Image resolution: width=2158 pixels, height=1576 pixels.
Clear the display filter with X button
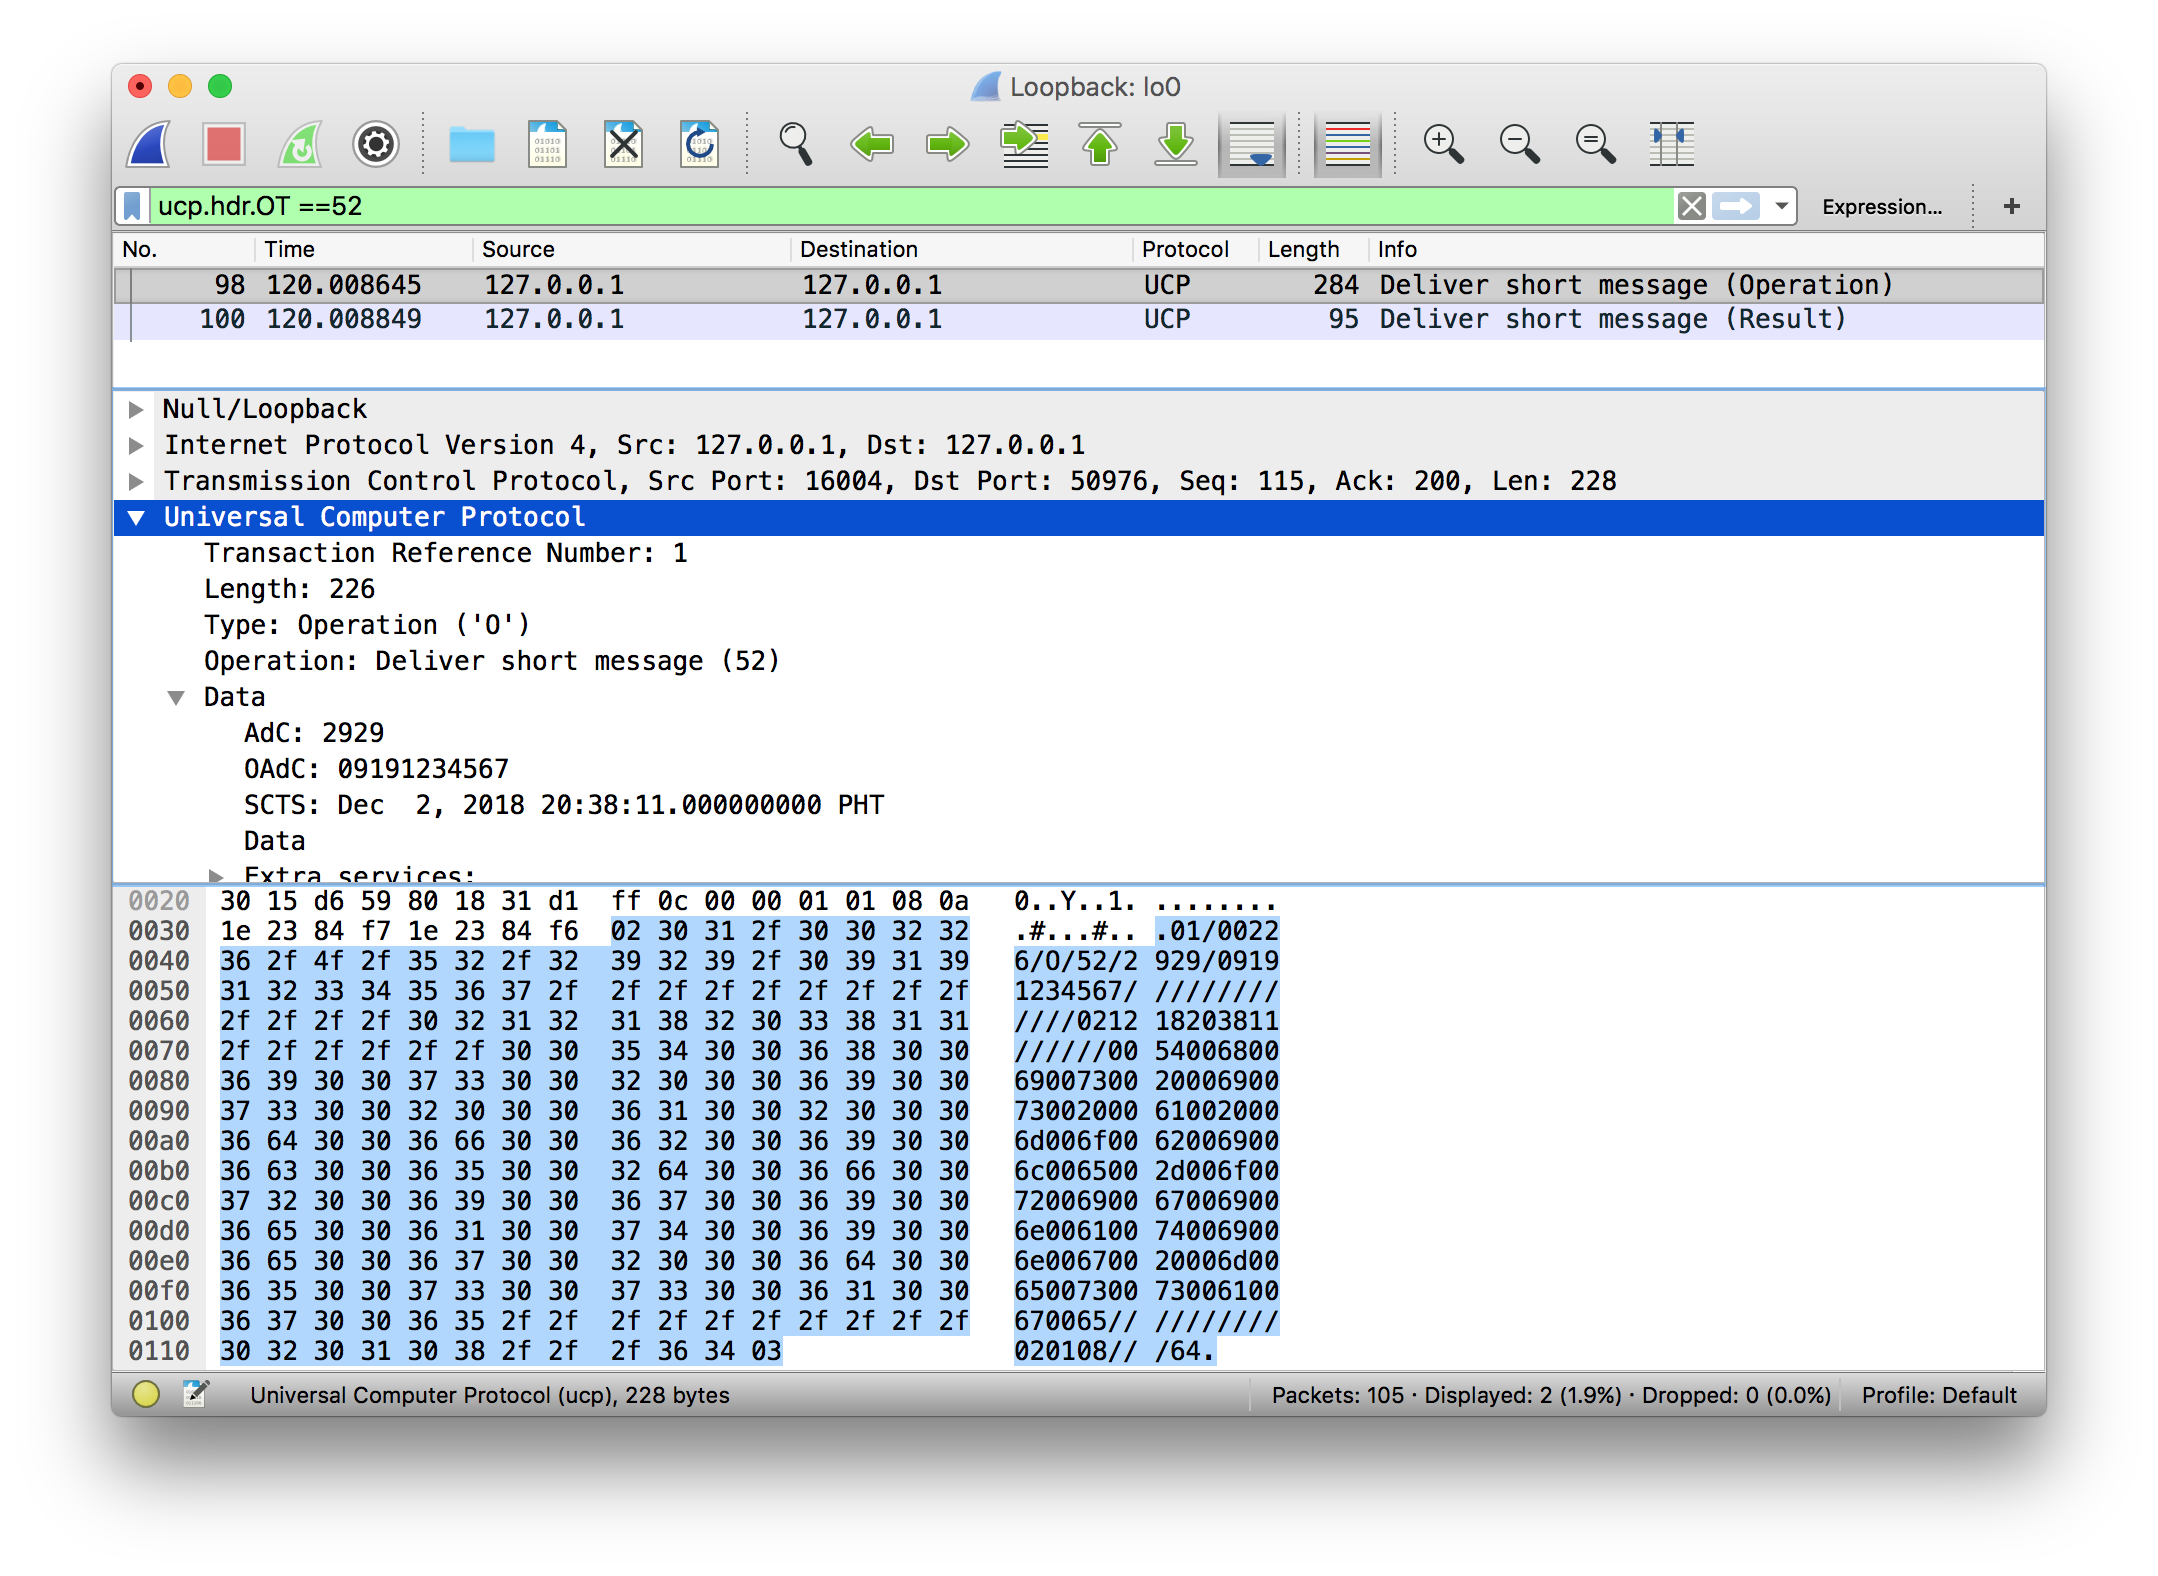[1691, 207]
